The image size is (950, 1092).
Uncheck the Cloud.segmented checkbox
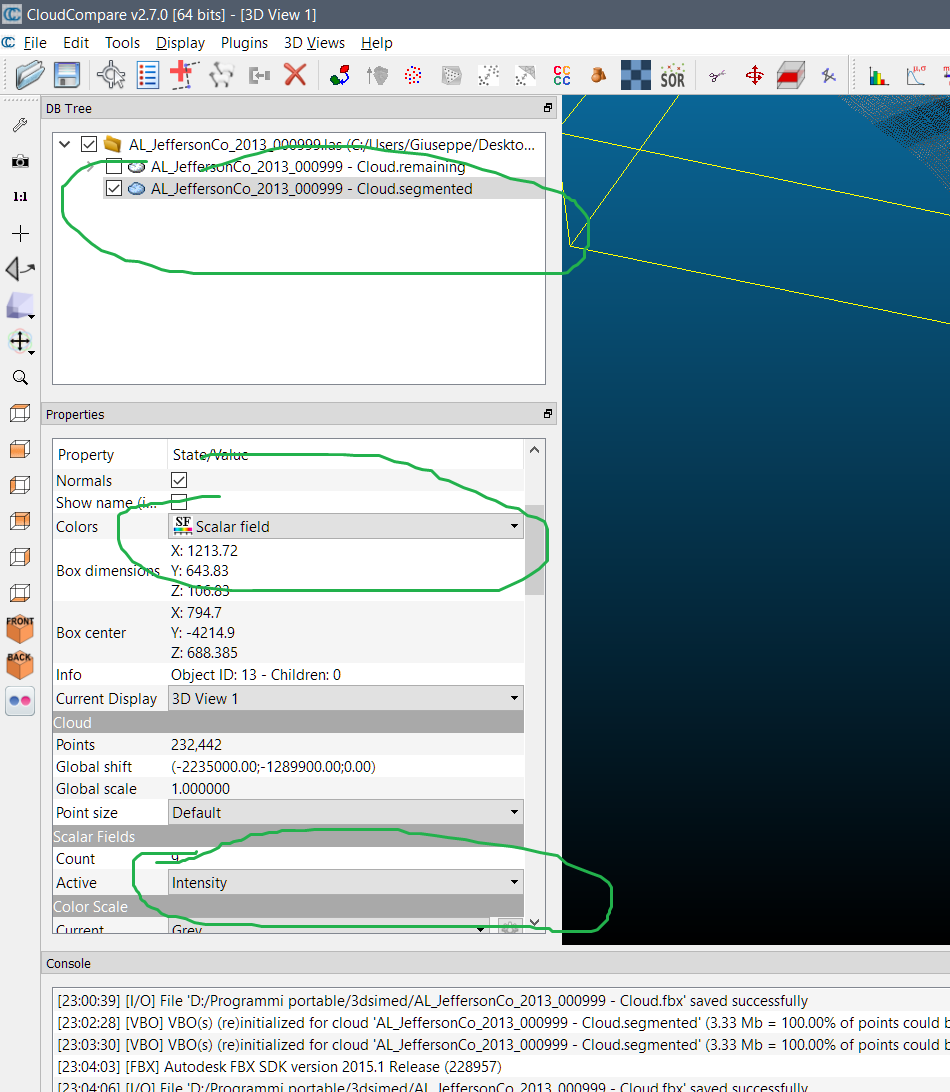click(x=114, y=189)
